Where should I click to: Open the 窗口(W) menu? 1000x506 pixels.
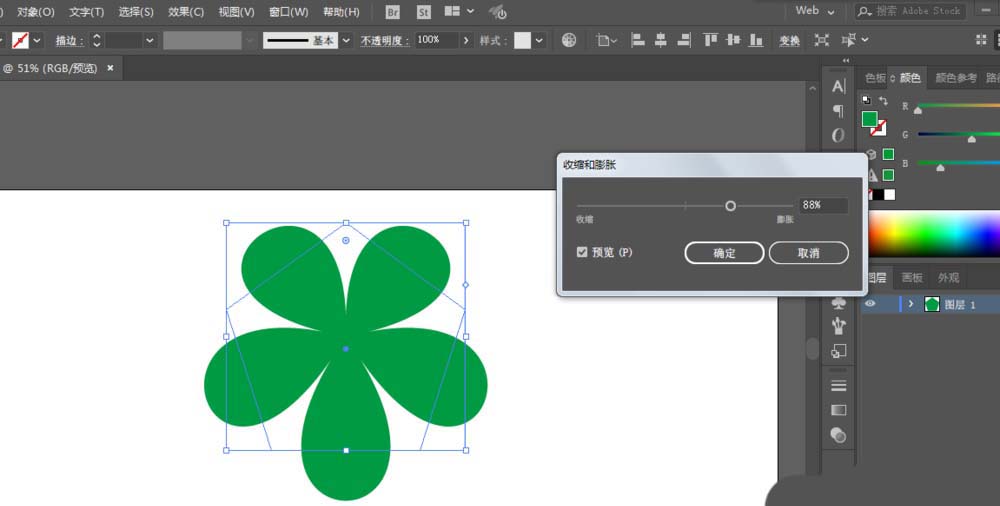click(x=288, y=12)
